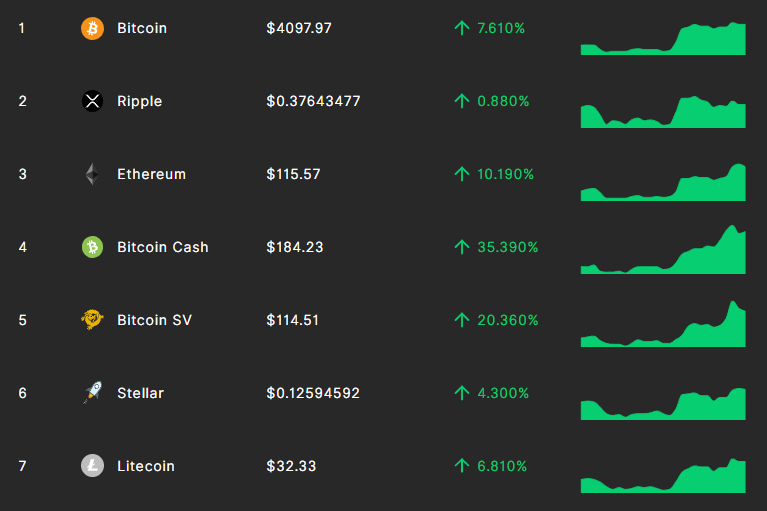The height and width of the screenshot is (511, 767).
Task: Click the green up arrow beside 35.390%
Action: [462, 247]
